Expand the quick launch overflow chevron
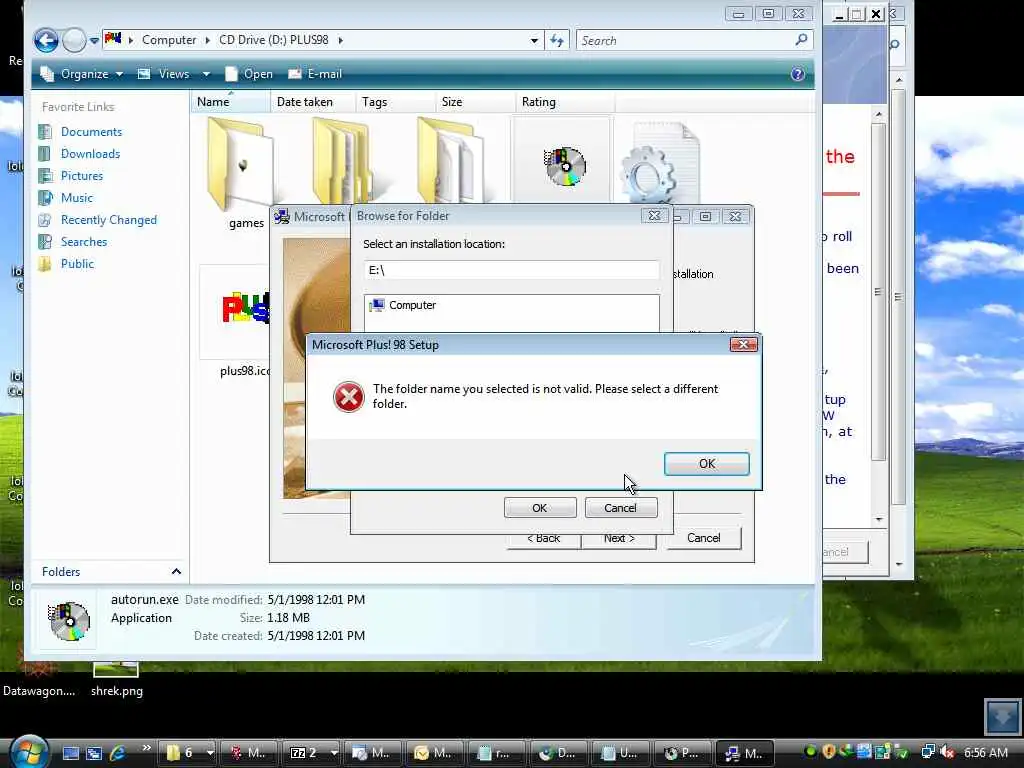Viewport: 1024px width, 768px height. pyautogui.click(x=146, y=748)
